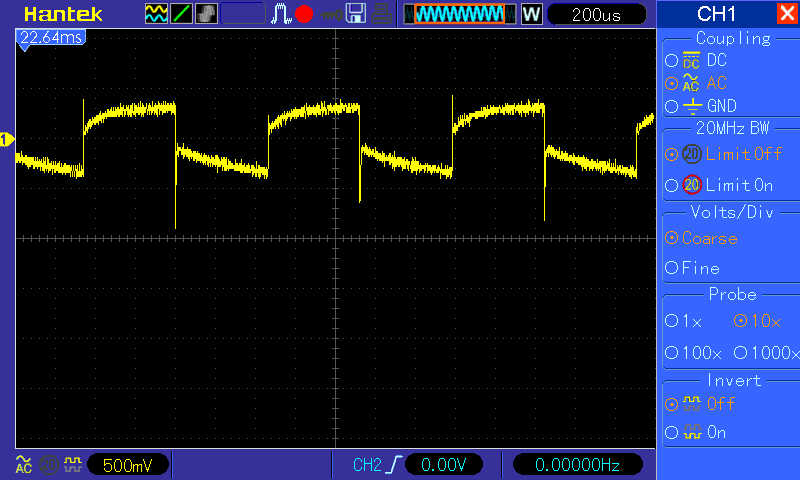Screen dimensions: 800x480
Task: Click the DC coupling symbol icon
Action: coord(691,60)
